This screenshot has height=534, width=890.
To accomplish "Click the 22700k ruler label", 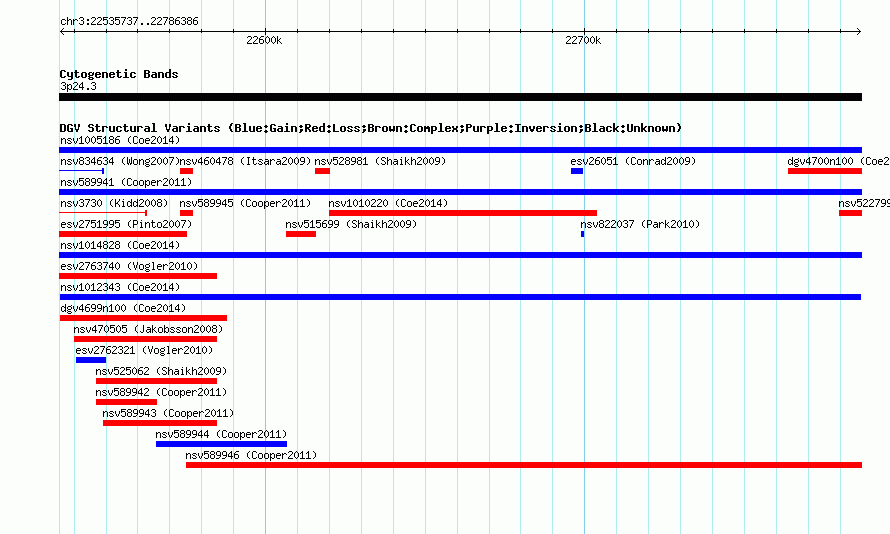I will point(583,40).
